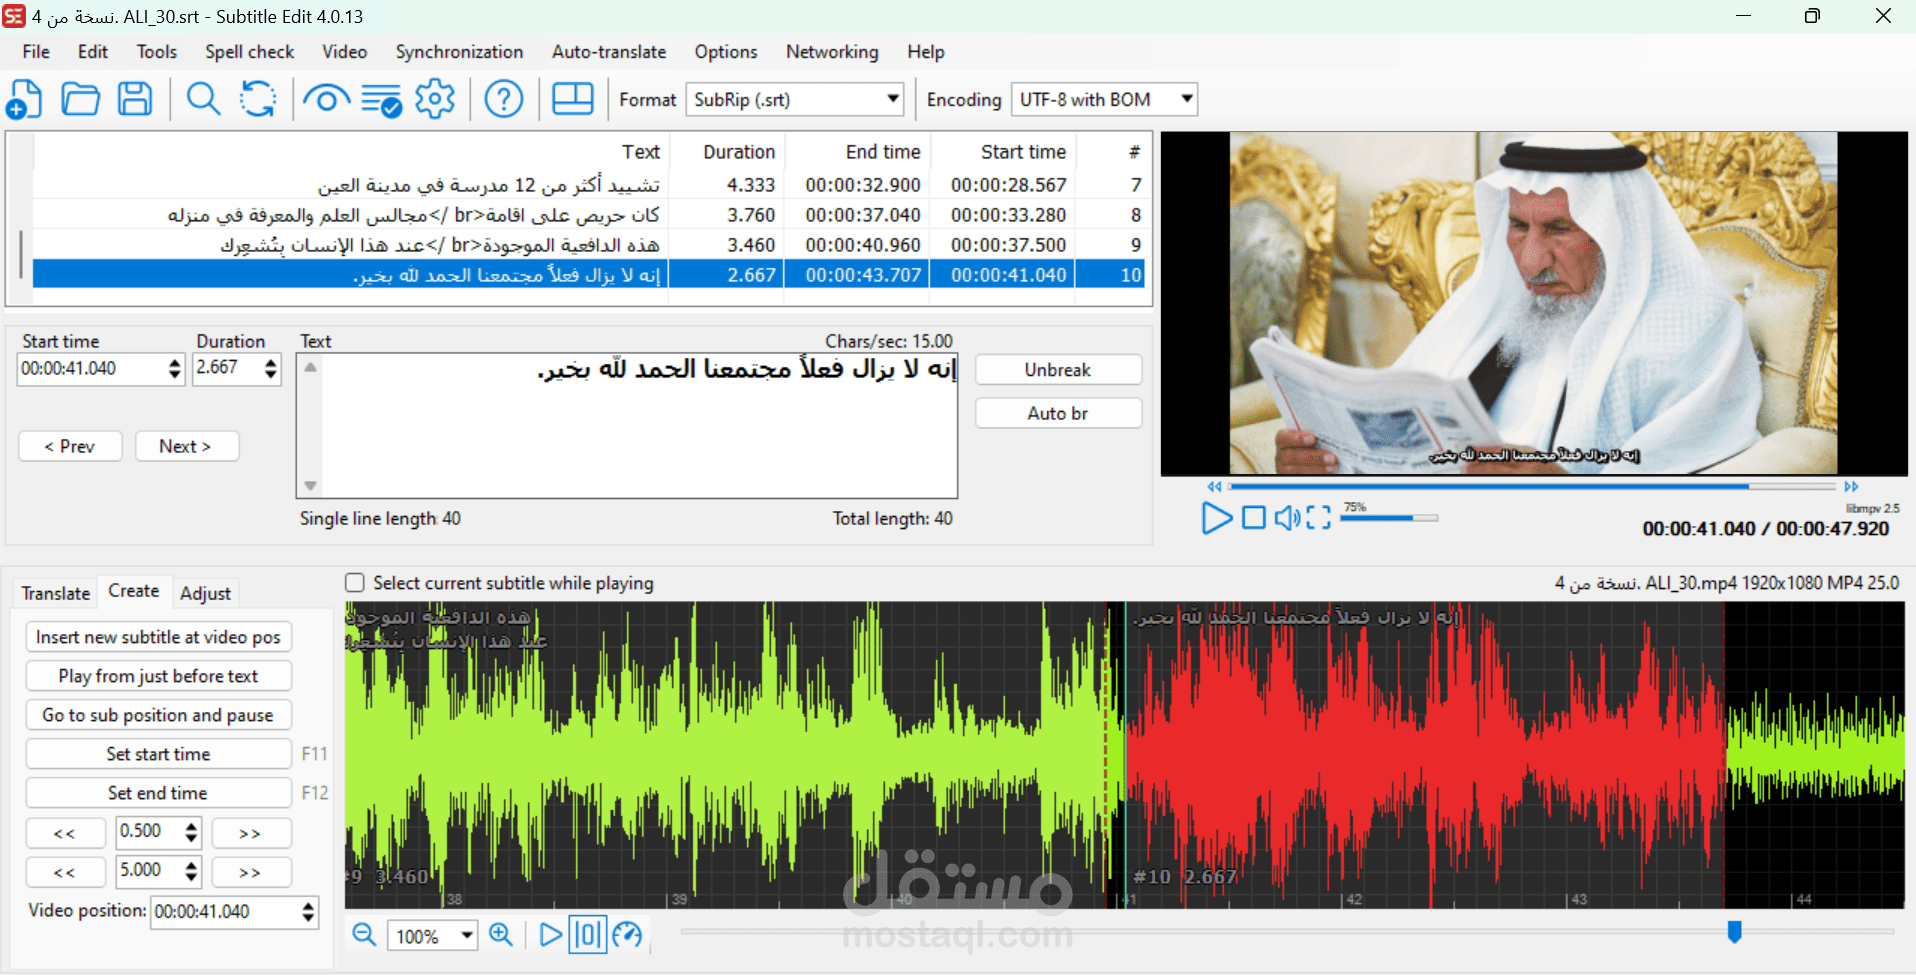Open Settings via the gear icon
1916x975 pixels.
(436, 98)
